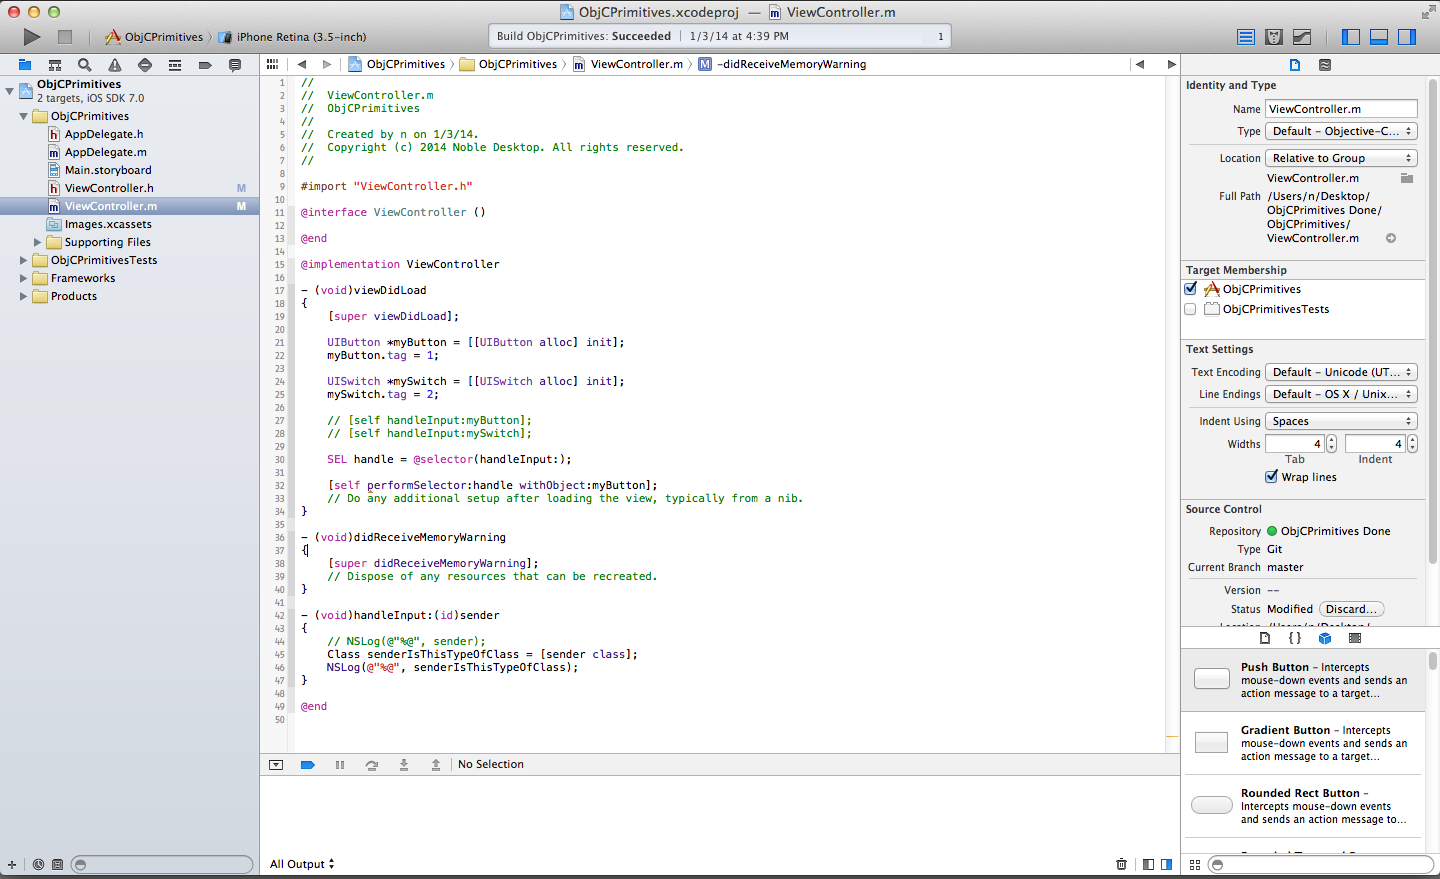
Task: Pause program execution in the debug bar
Action: (x=340, y=765)
